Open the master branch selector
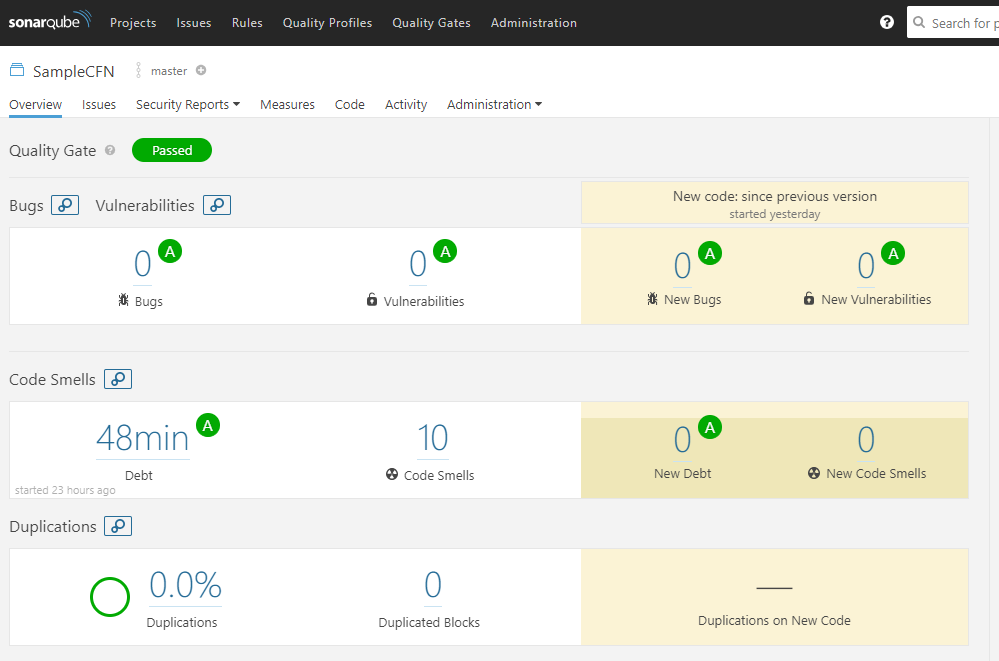999x661 pixels. pos(168,71)
